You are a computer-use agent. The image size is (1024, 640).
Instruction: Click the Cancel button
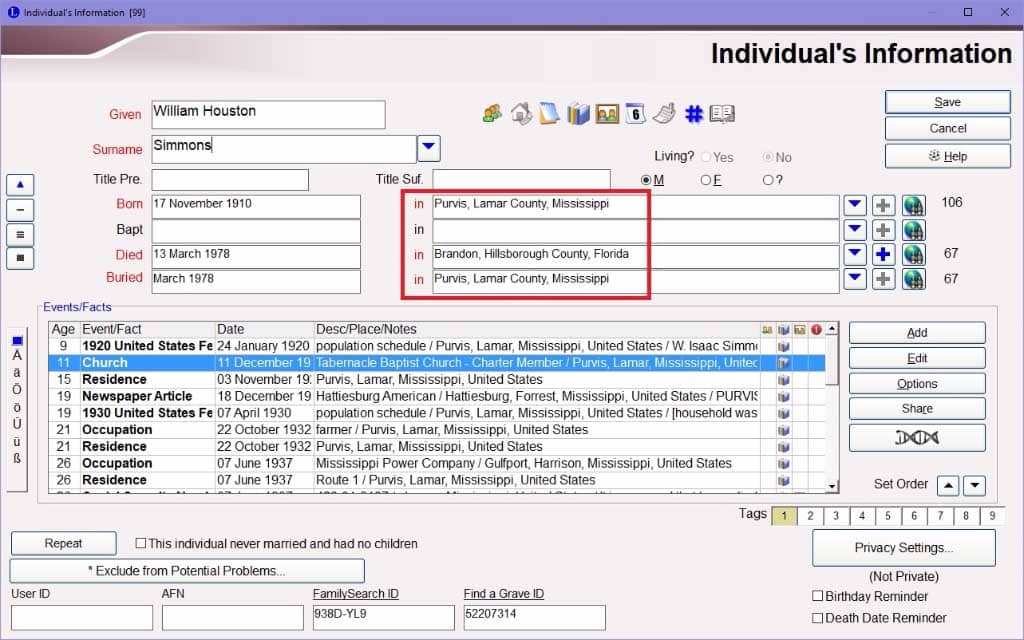948,129
